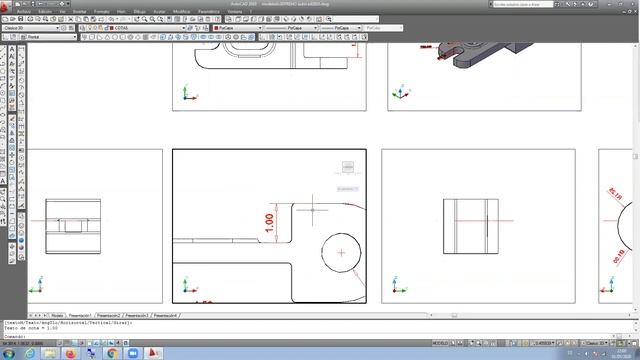
Task: Select the Line tool in Draw toolbar
Action: tap(3, 49)
